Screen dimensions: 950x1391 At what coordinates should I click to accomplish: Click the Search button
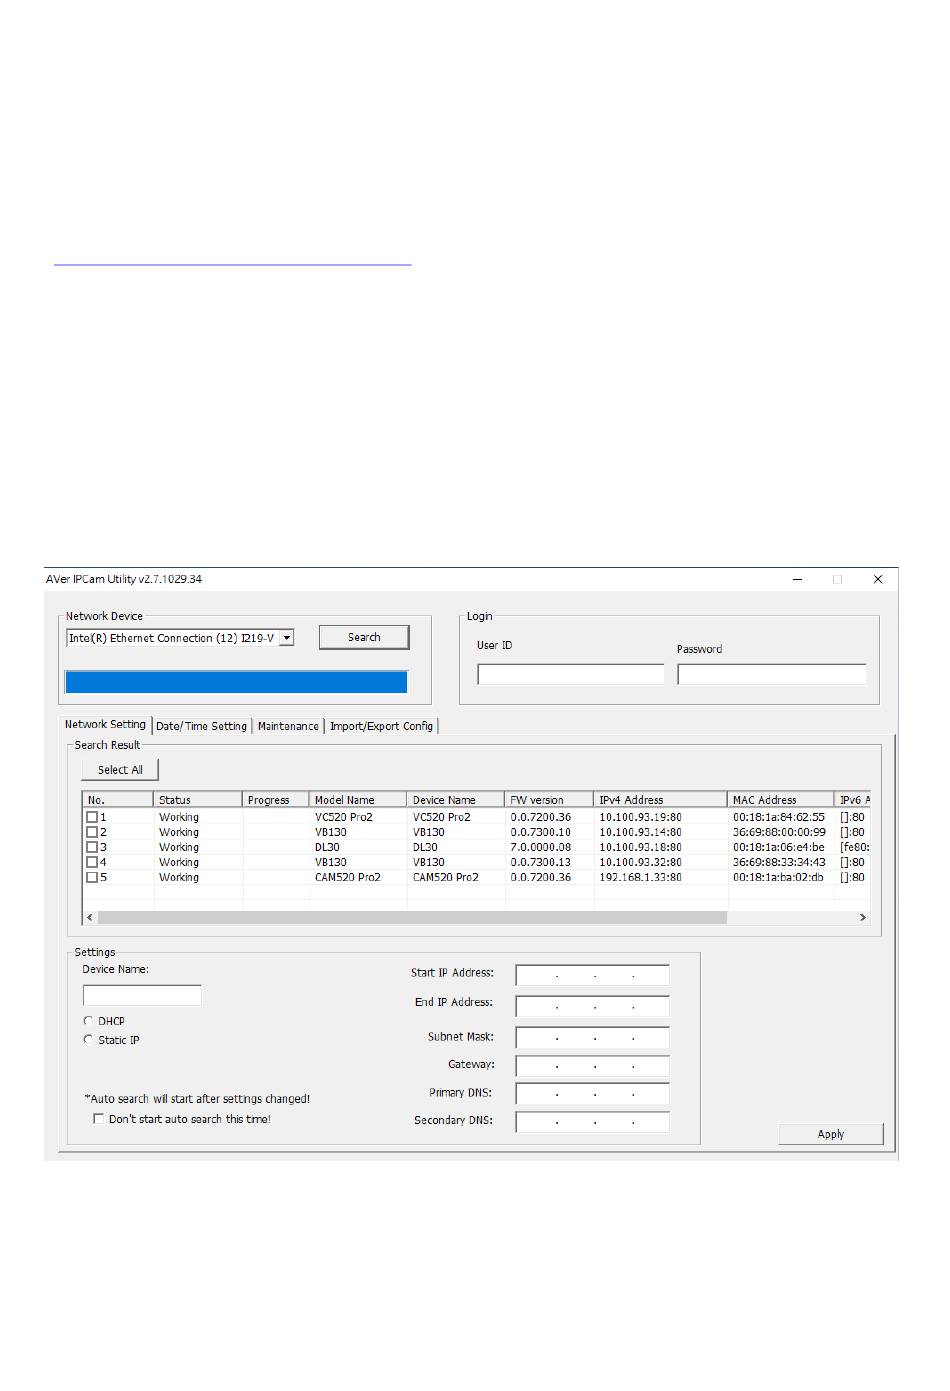(x=364, y=637)
